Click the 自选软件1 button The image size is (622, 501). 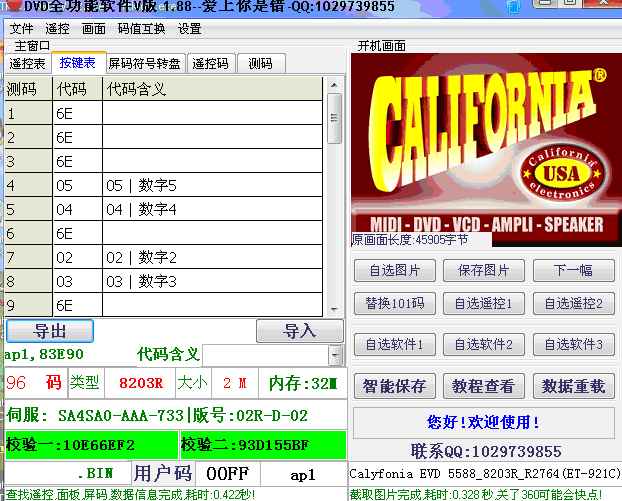pos(395,344)
